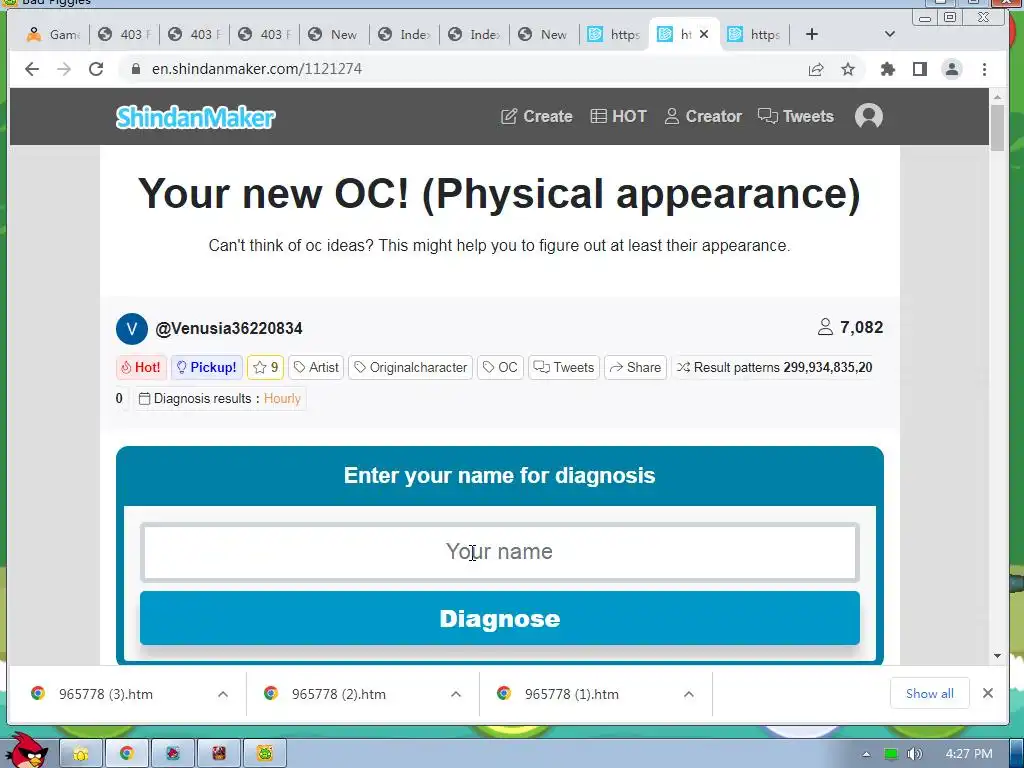1024x768 pixels.
Task: Switch to the first https tab
Action: 613,34
